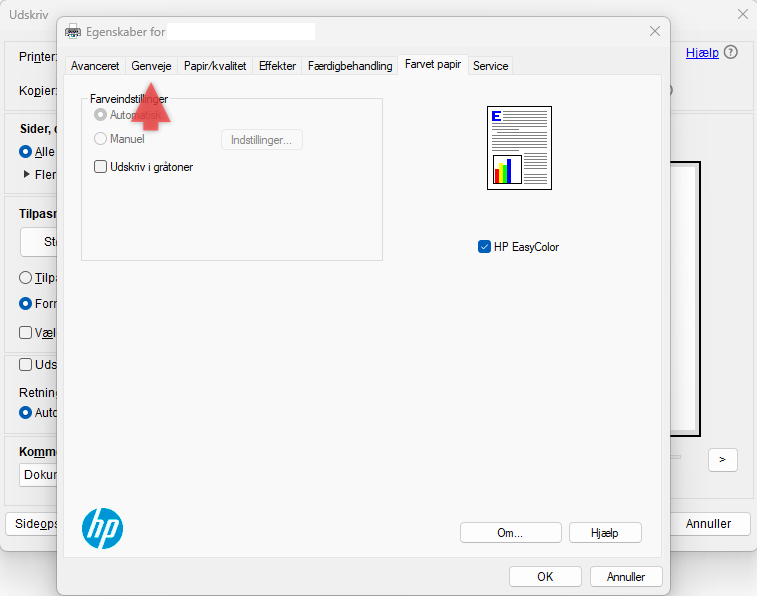Toggle the Vælg checkbox in Udskriv window

(26, 333)
